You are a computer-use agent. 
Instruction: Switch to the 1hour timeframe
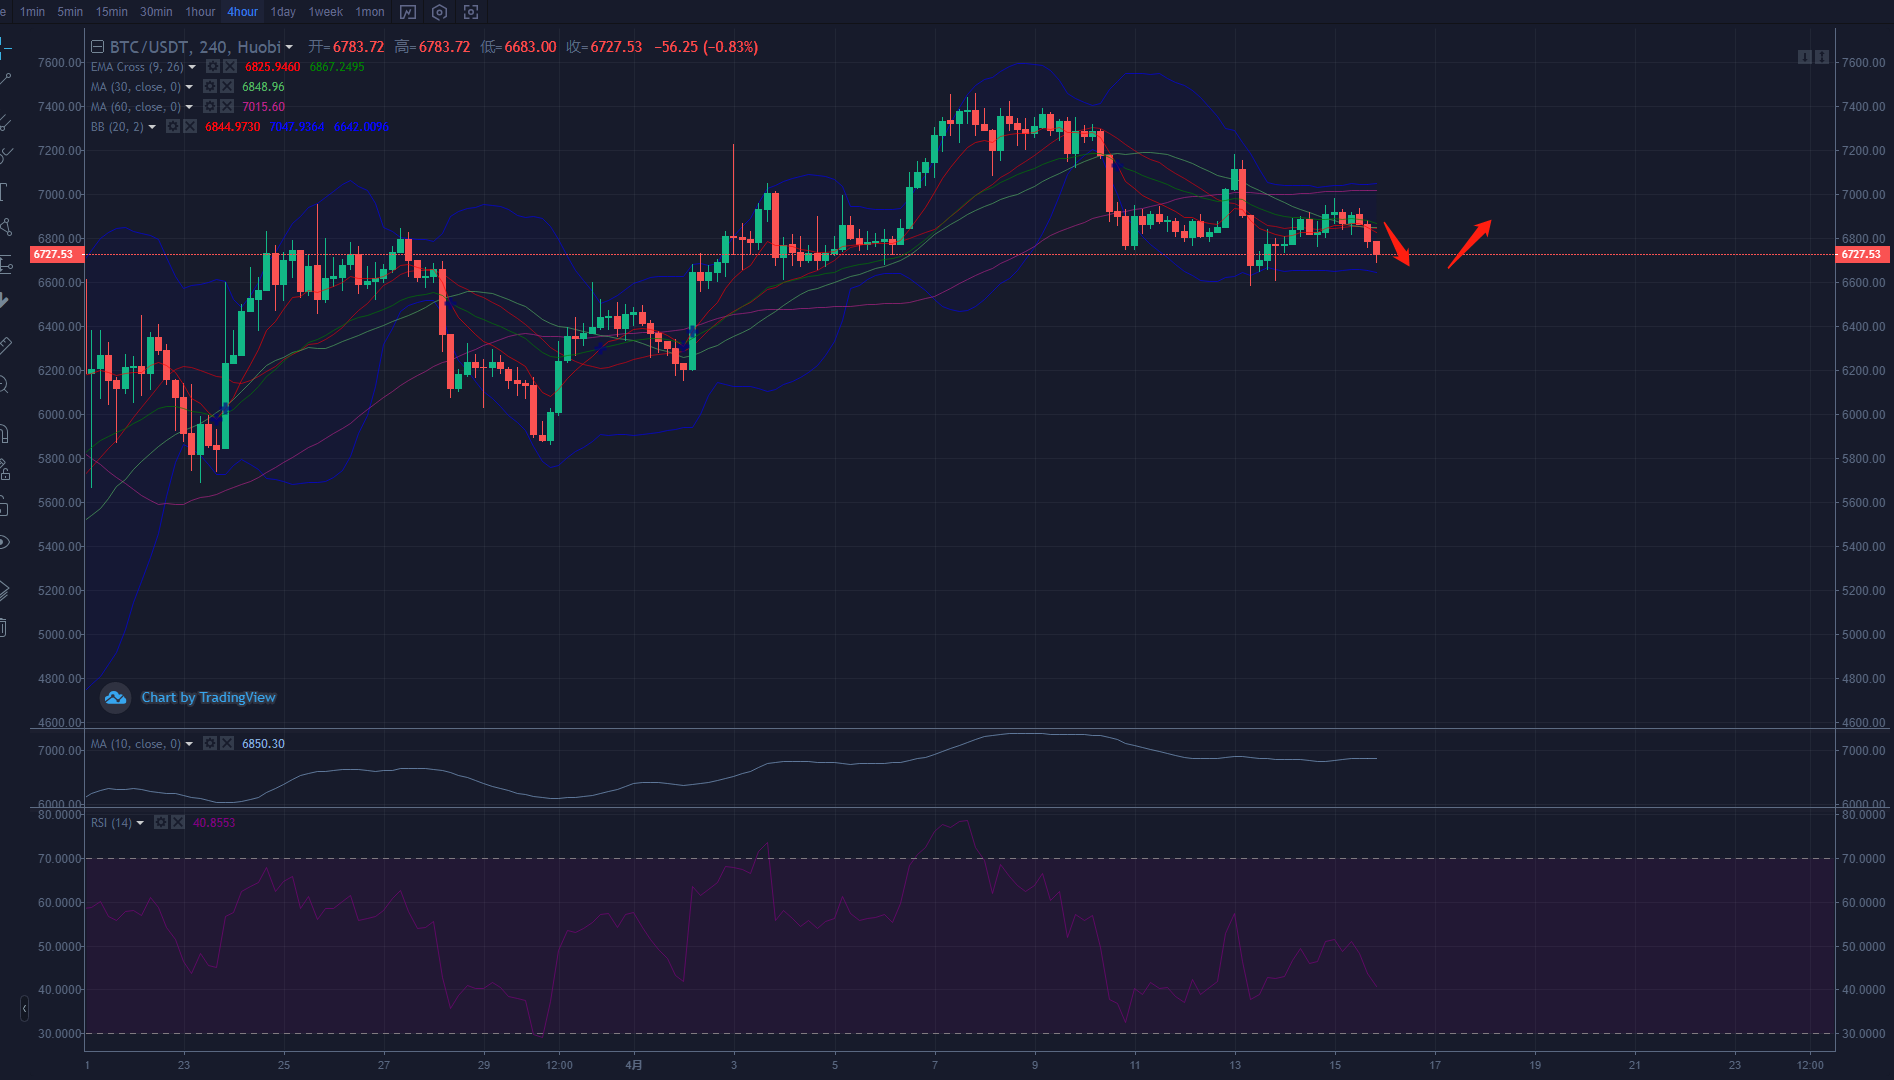[200, 12]
